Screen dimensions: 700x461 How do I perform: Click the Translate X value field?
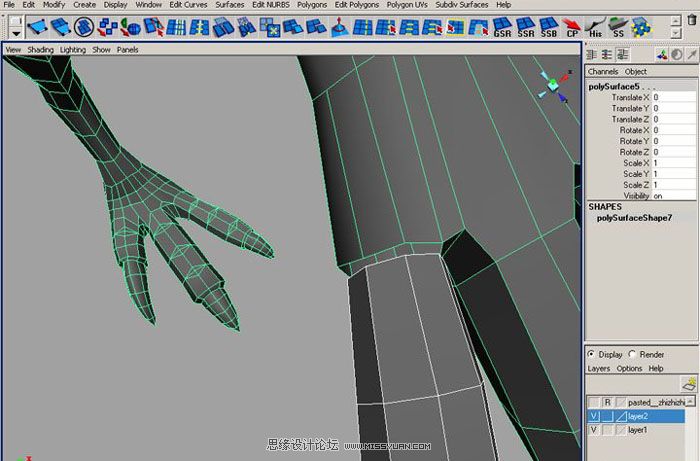click(x=665, y=97)
